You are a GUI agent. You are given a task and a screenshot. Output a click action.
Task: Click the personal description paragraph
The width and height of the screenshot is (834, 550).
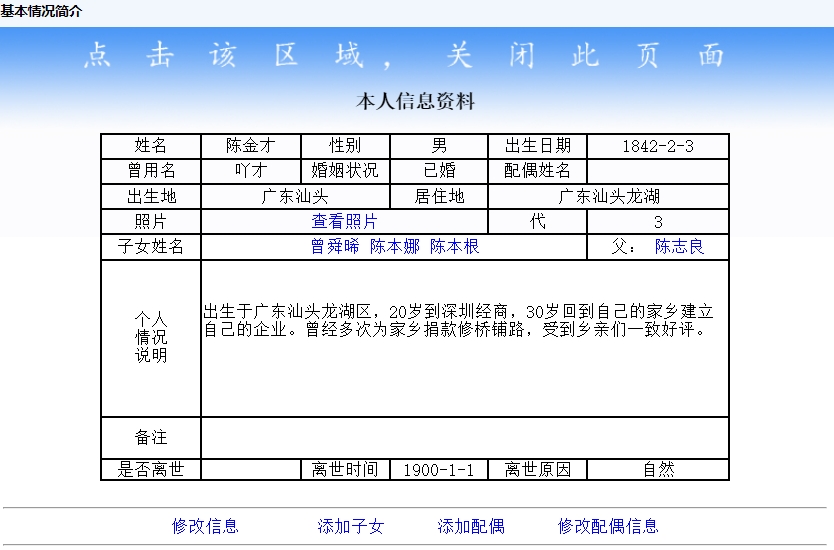point(458,320)
